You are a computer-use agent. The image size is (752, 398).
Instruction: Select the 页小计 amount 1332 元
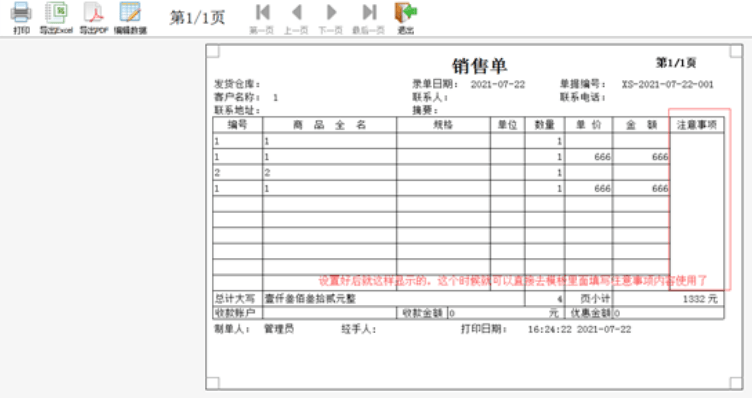[700, 299]
